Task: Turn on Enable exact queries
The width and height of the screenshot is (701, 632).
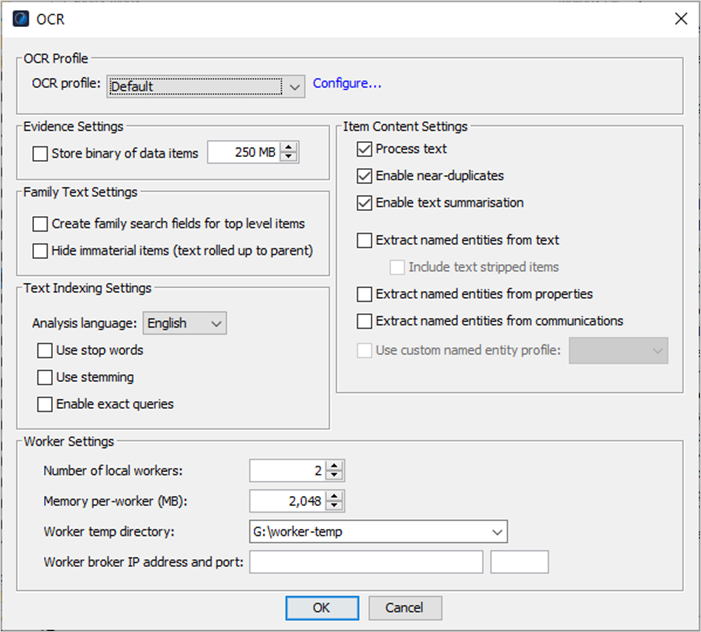Action: [45, 404]
